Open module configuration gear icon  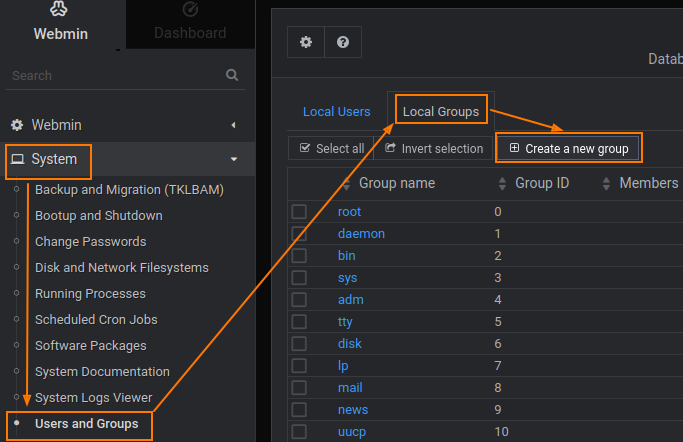pos(306,42)
